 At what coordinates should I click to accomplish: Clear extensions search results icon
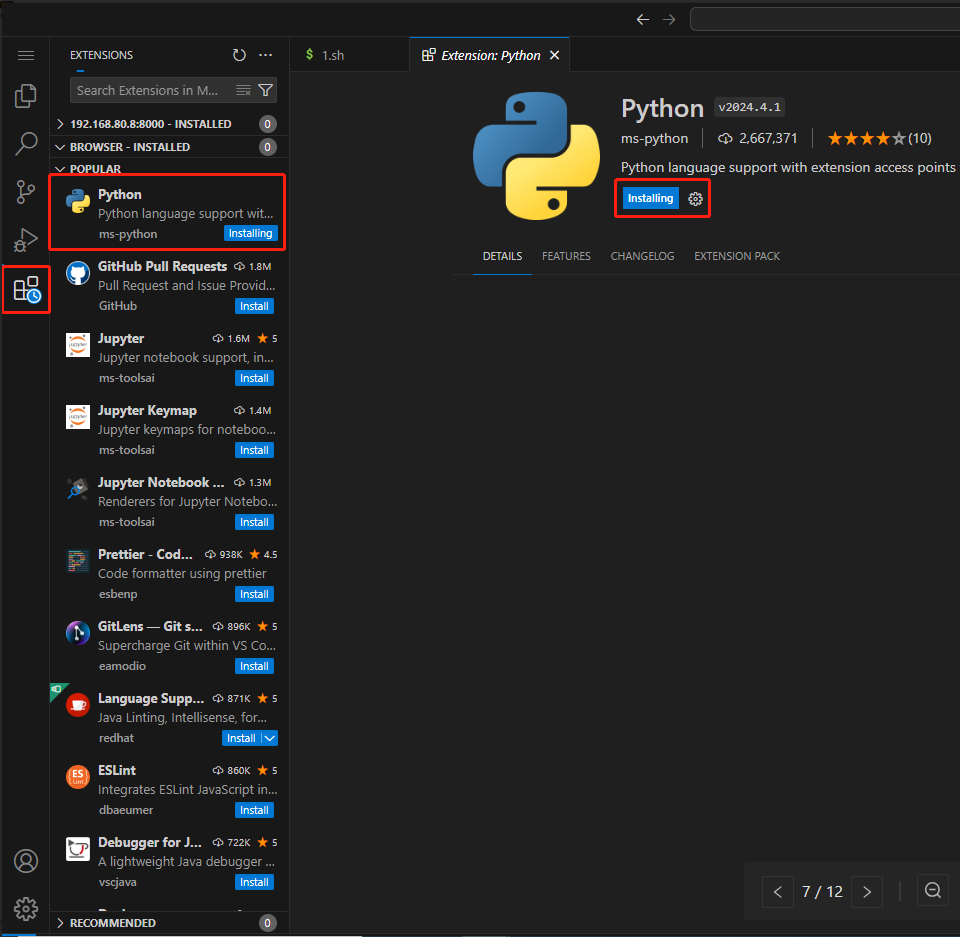tap(243, 90)
